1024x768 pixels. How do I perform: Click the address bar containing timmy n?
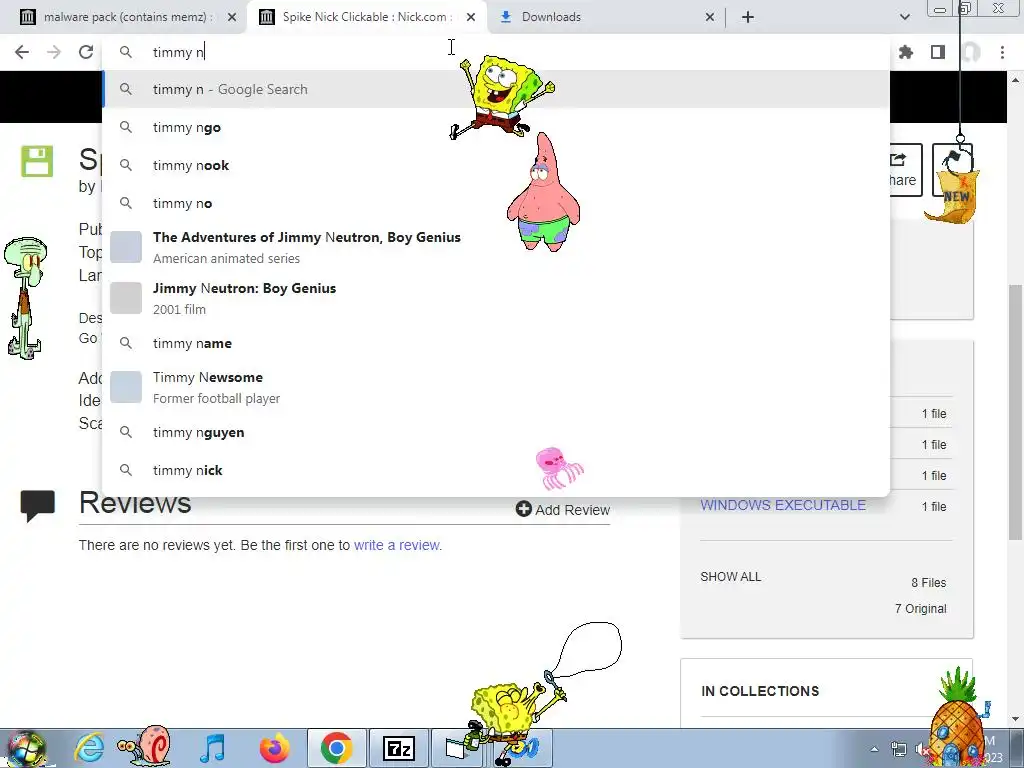(496, 52)
